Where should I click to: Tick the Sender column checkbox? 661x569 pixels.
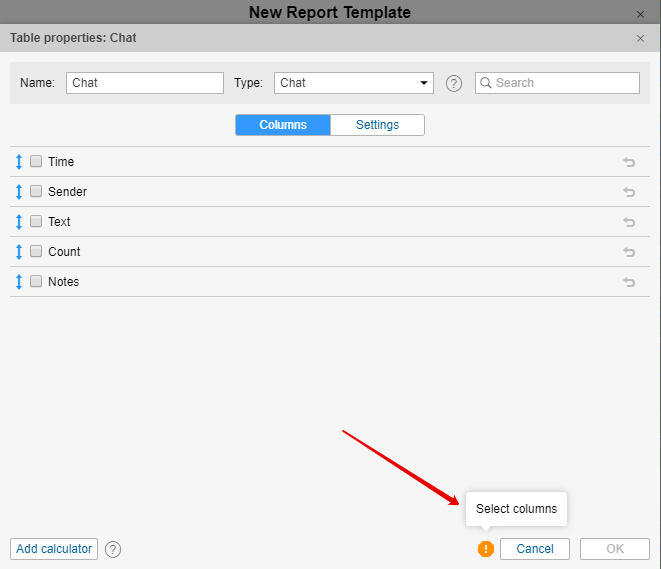tap(36, 192)
